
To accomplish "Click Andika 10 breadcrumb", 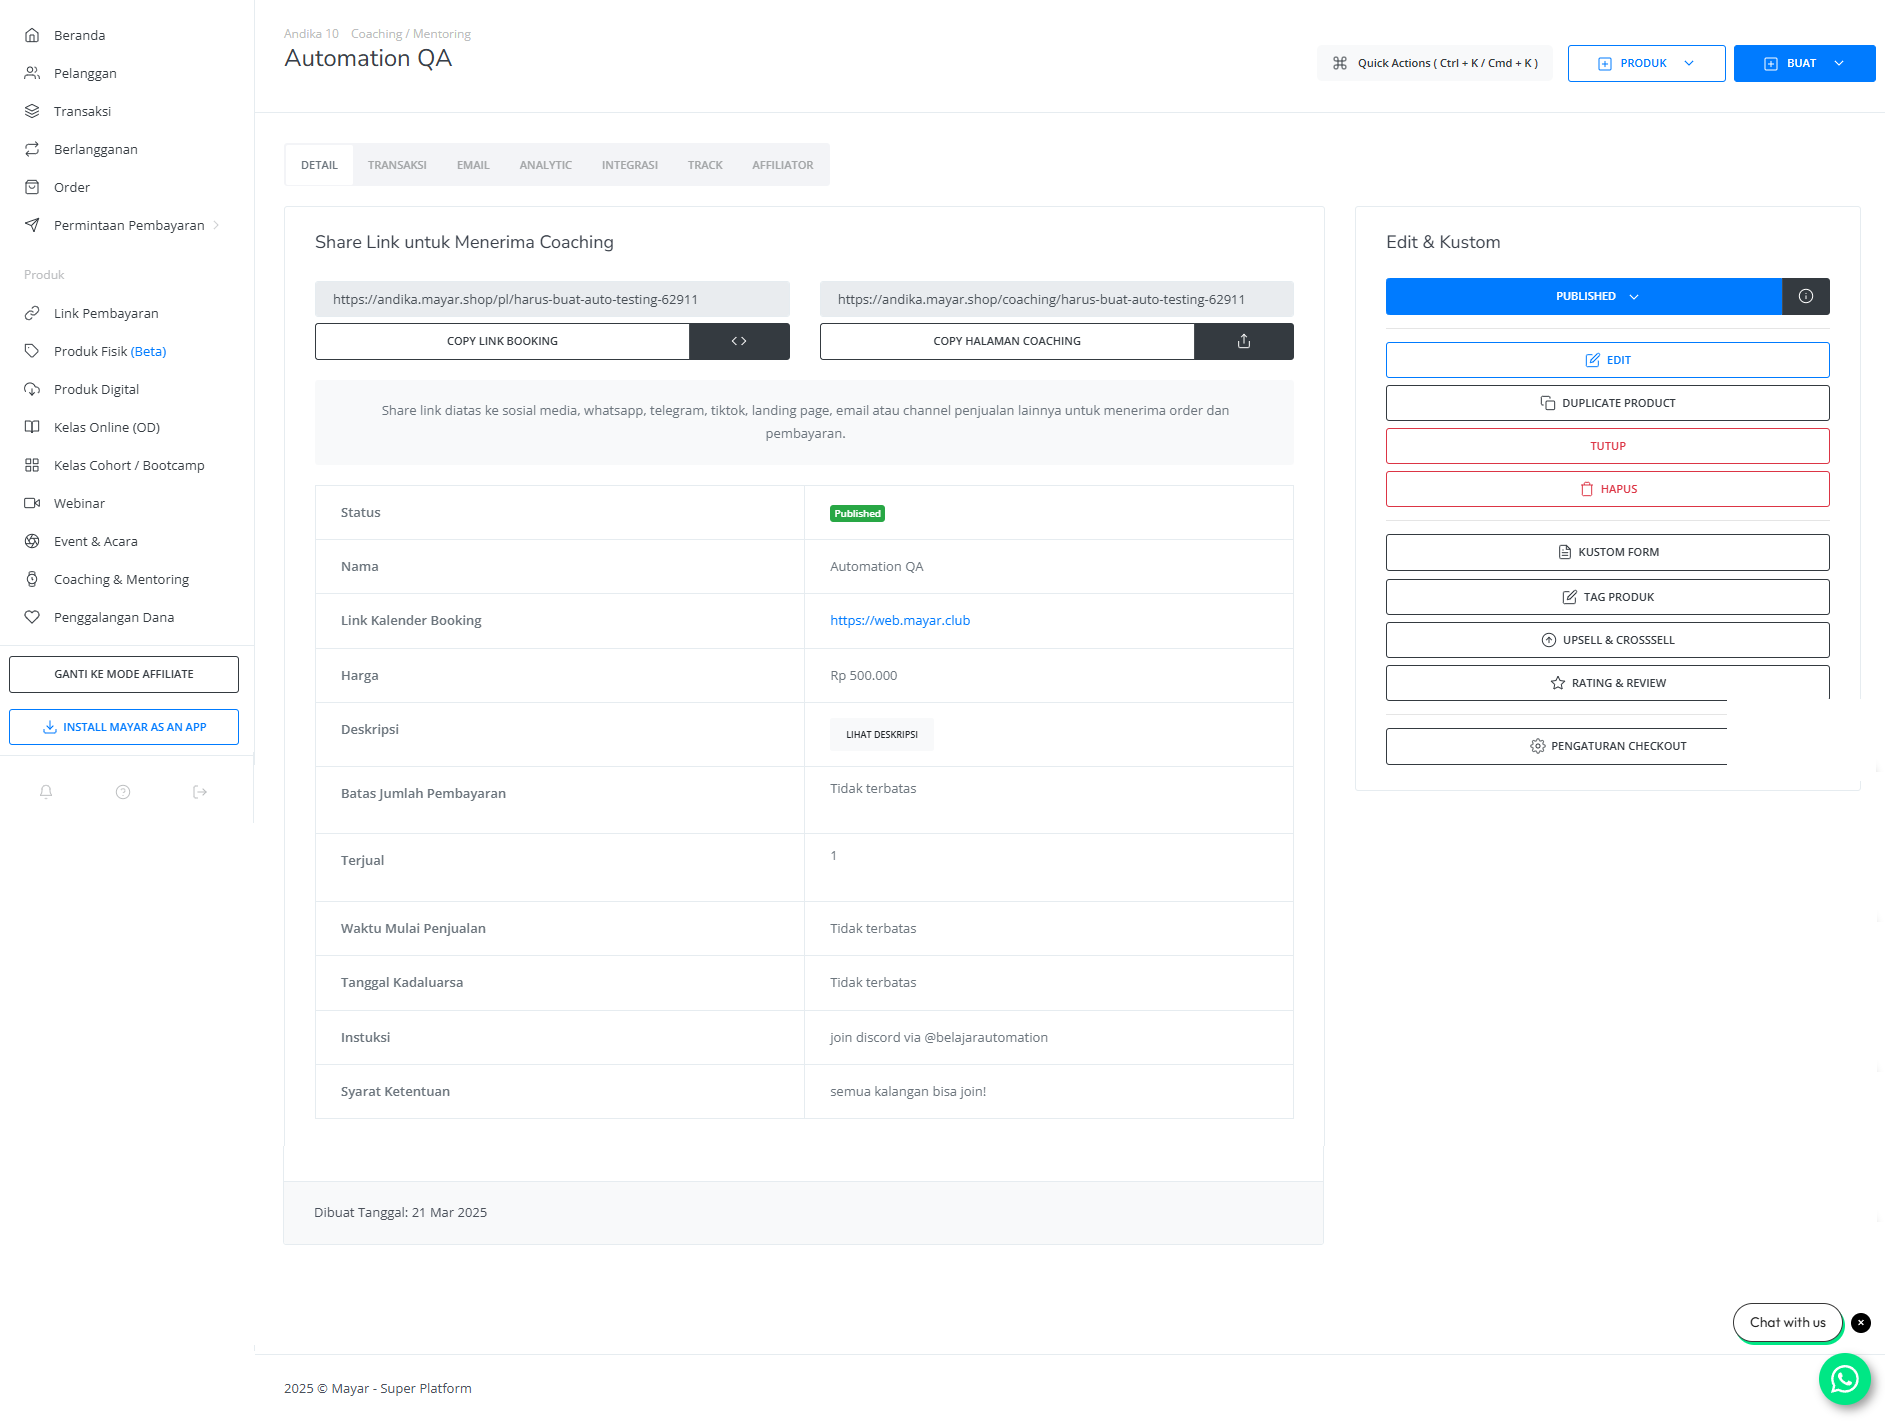I will pyautogui.click(x=311, y=34).
